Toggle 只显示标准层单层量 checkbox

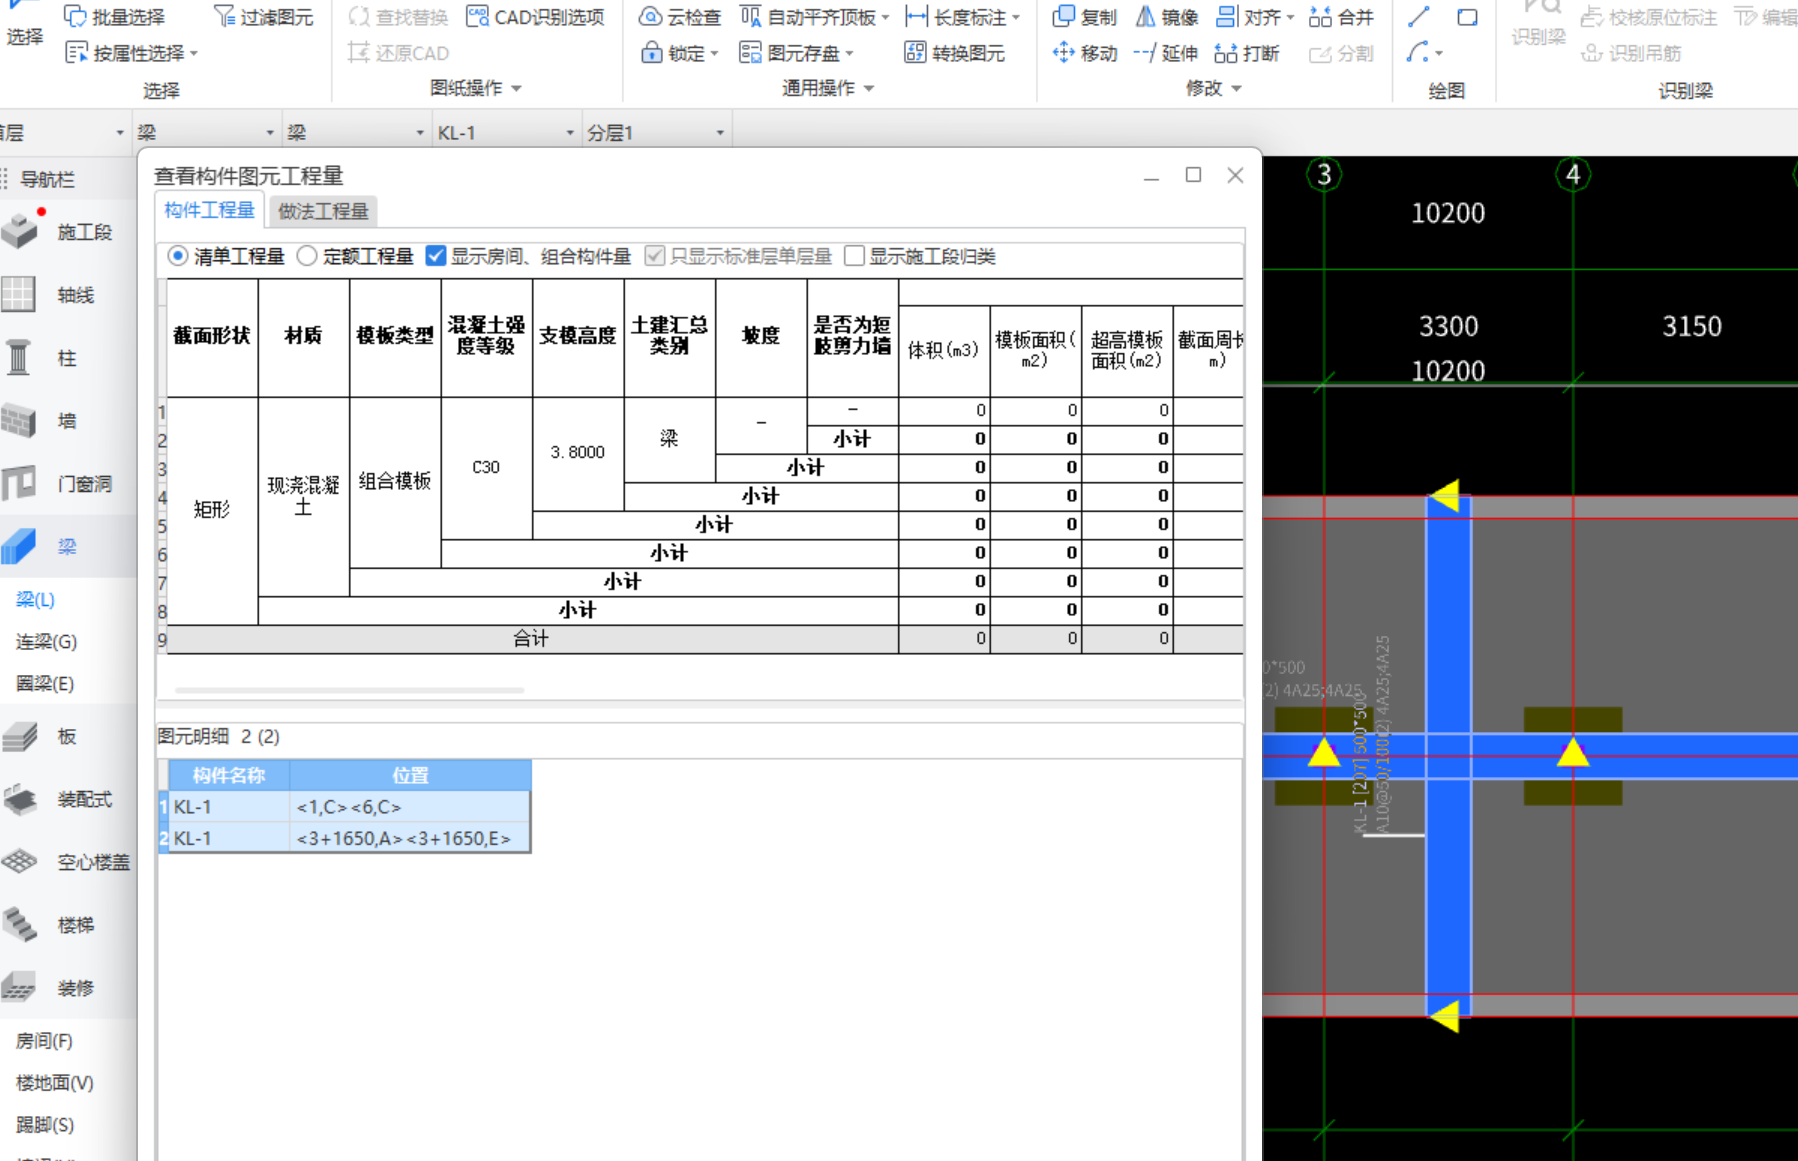[655, 256]
